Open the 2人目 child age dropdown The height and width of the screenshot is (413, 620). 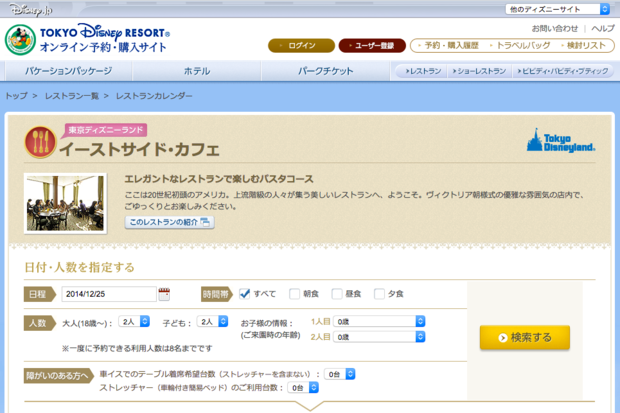[379, 337]
